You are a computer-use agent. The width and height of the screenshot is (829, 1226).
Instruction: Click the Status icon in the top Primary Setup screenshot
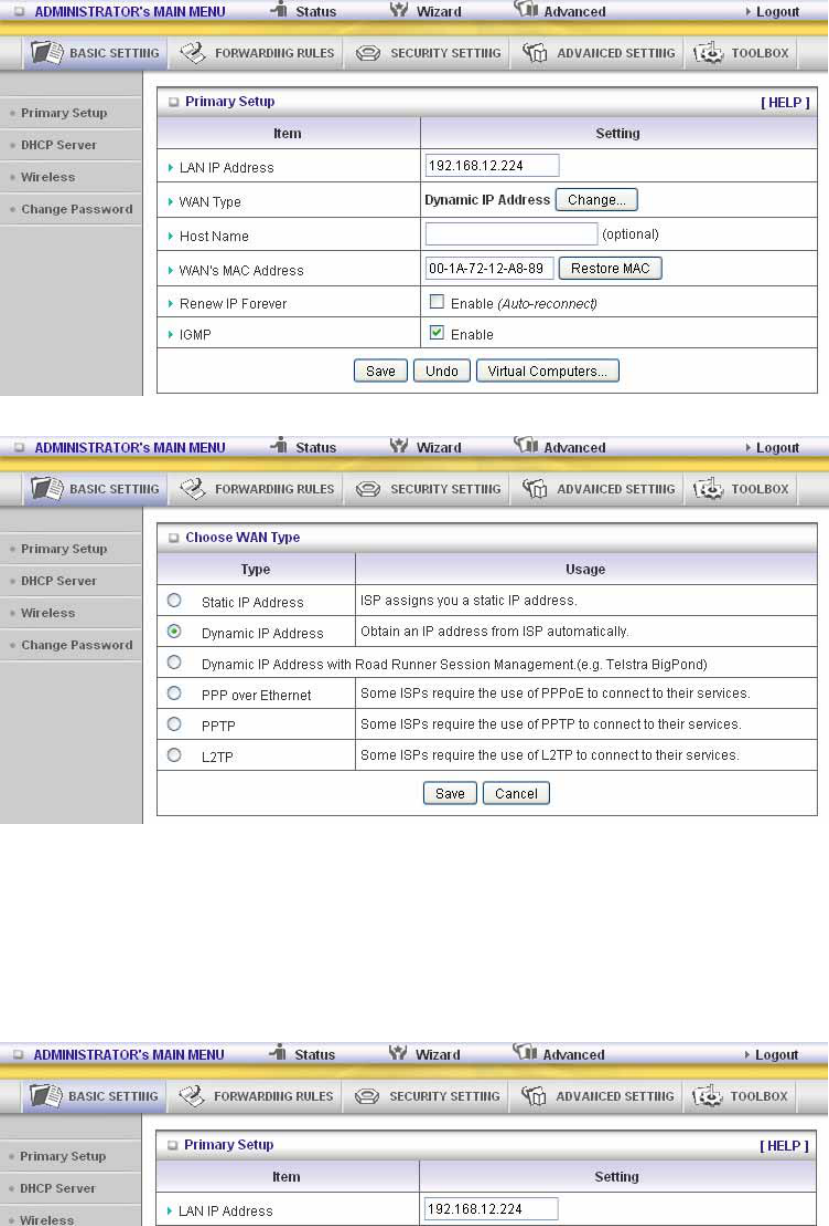pyautogui.click(x=280, y=11)
